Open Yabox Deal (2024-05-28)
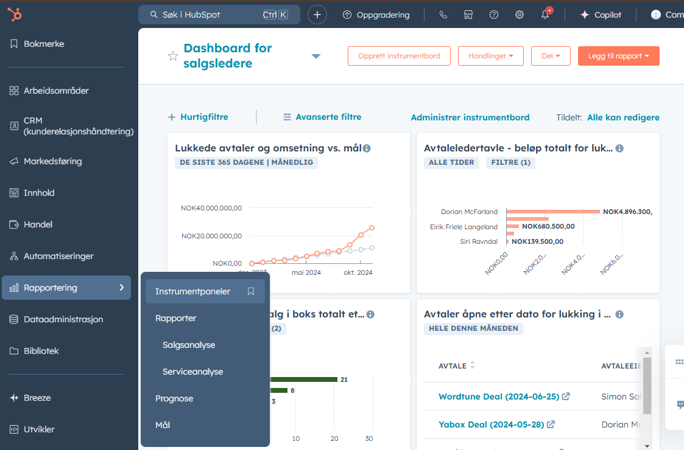Image resolution: width=684 pixels, height=450 pixels. (491, 424)
